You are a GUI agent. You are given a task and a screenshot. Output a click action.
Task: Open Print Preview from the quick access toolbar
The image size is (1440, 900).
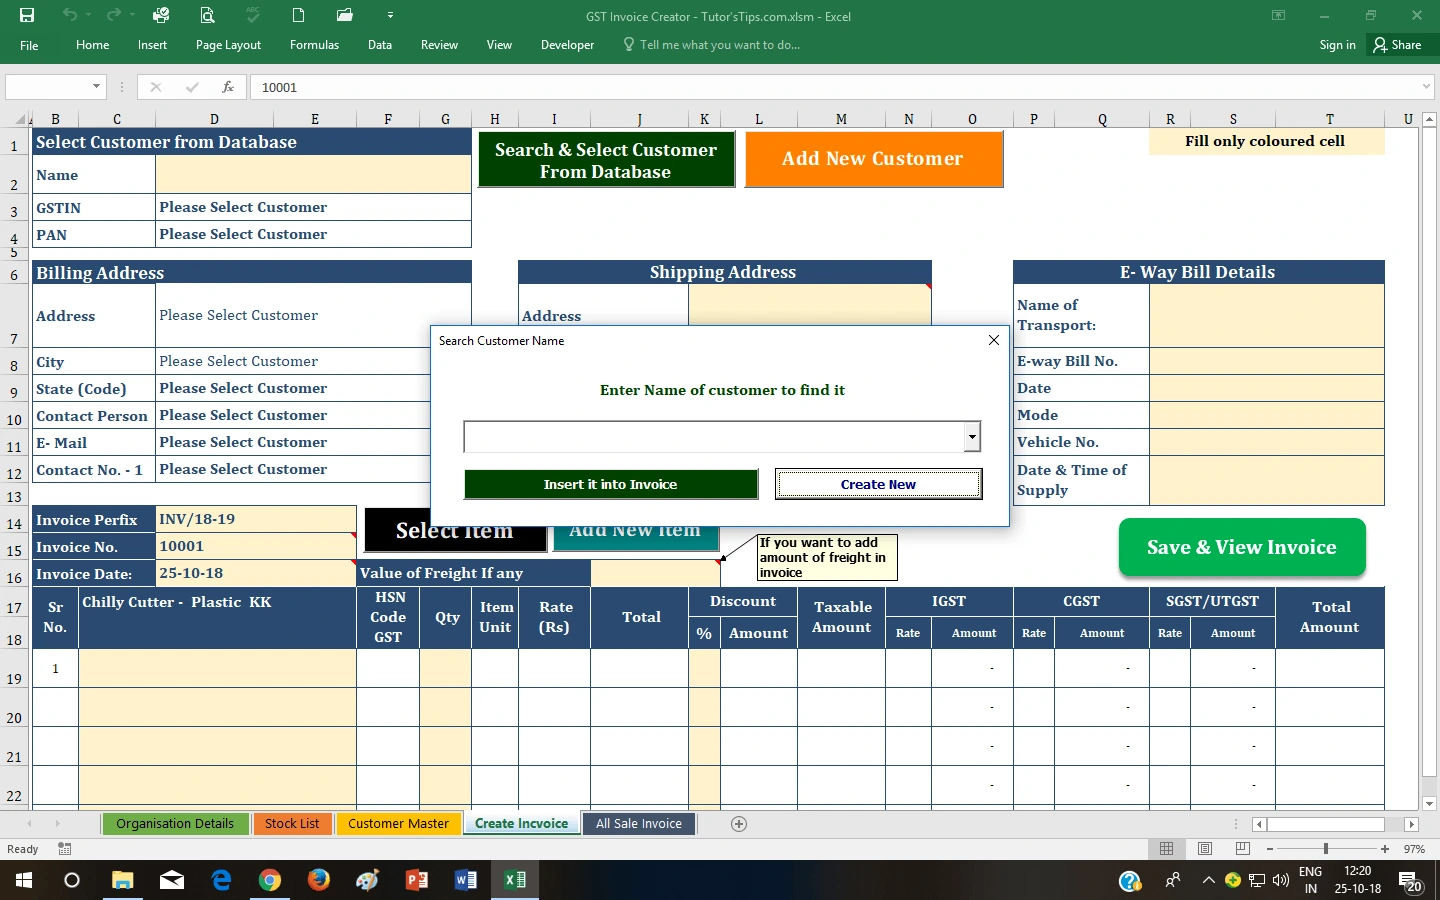pyautogui.click(x=207, y=15)
